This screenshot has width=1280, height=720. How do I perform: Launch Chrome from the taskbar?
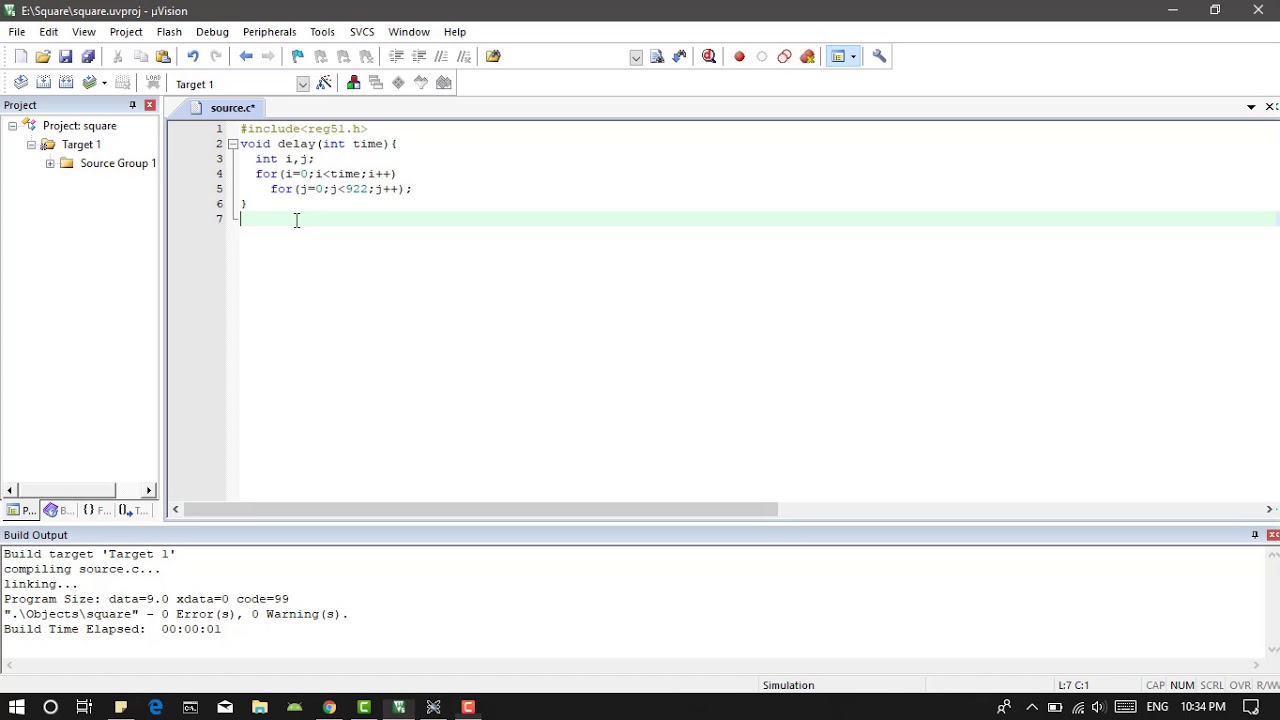point(329,707)
